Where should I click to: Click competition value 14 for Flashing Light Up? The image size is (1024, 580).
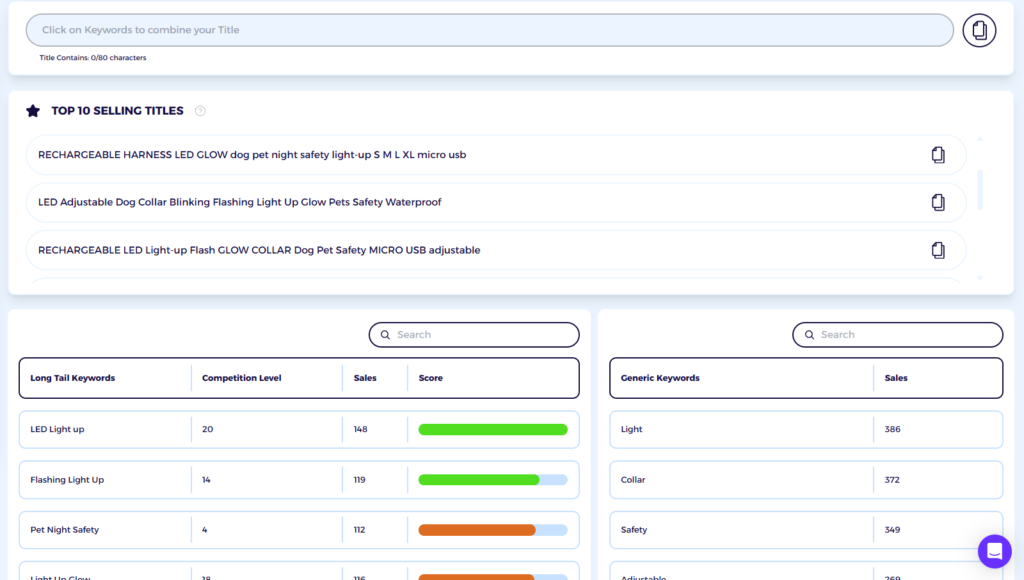206,480
